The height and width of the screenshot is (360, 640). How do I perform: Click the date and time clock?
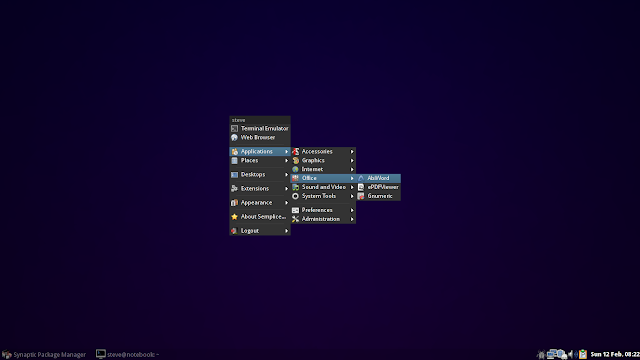[615, 354]
